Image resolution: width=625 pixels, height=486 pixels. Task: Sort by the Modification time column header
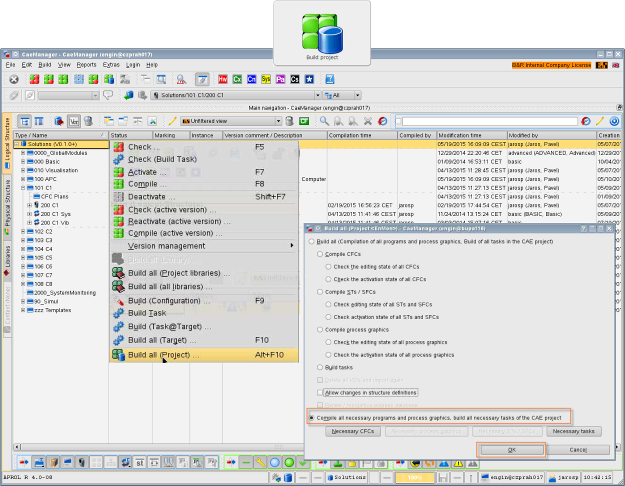[x=472, y=136]
